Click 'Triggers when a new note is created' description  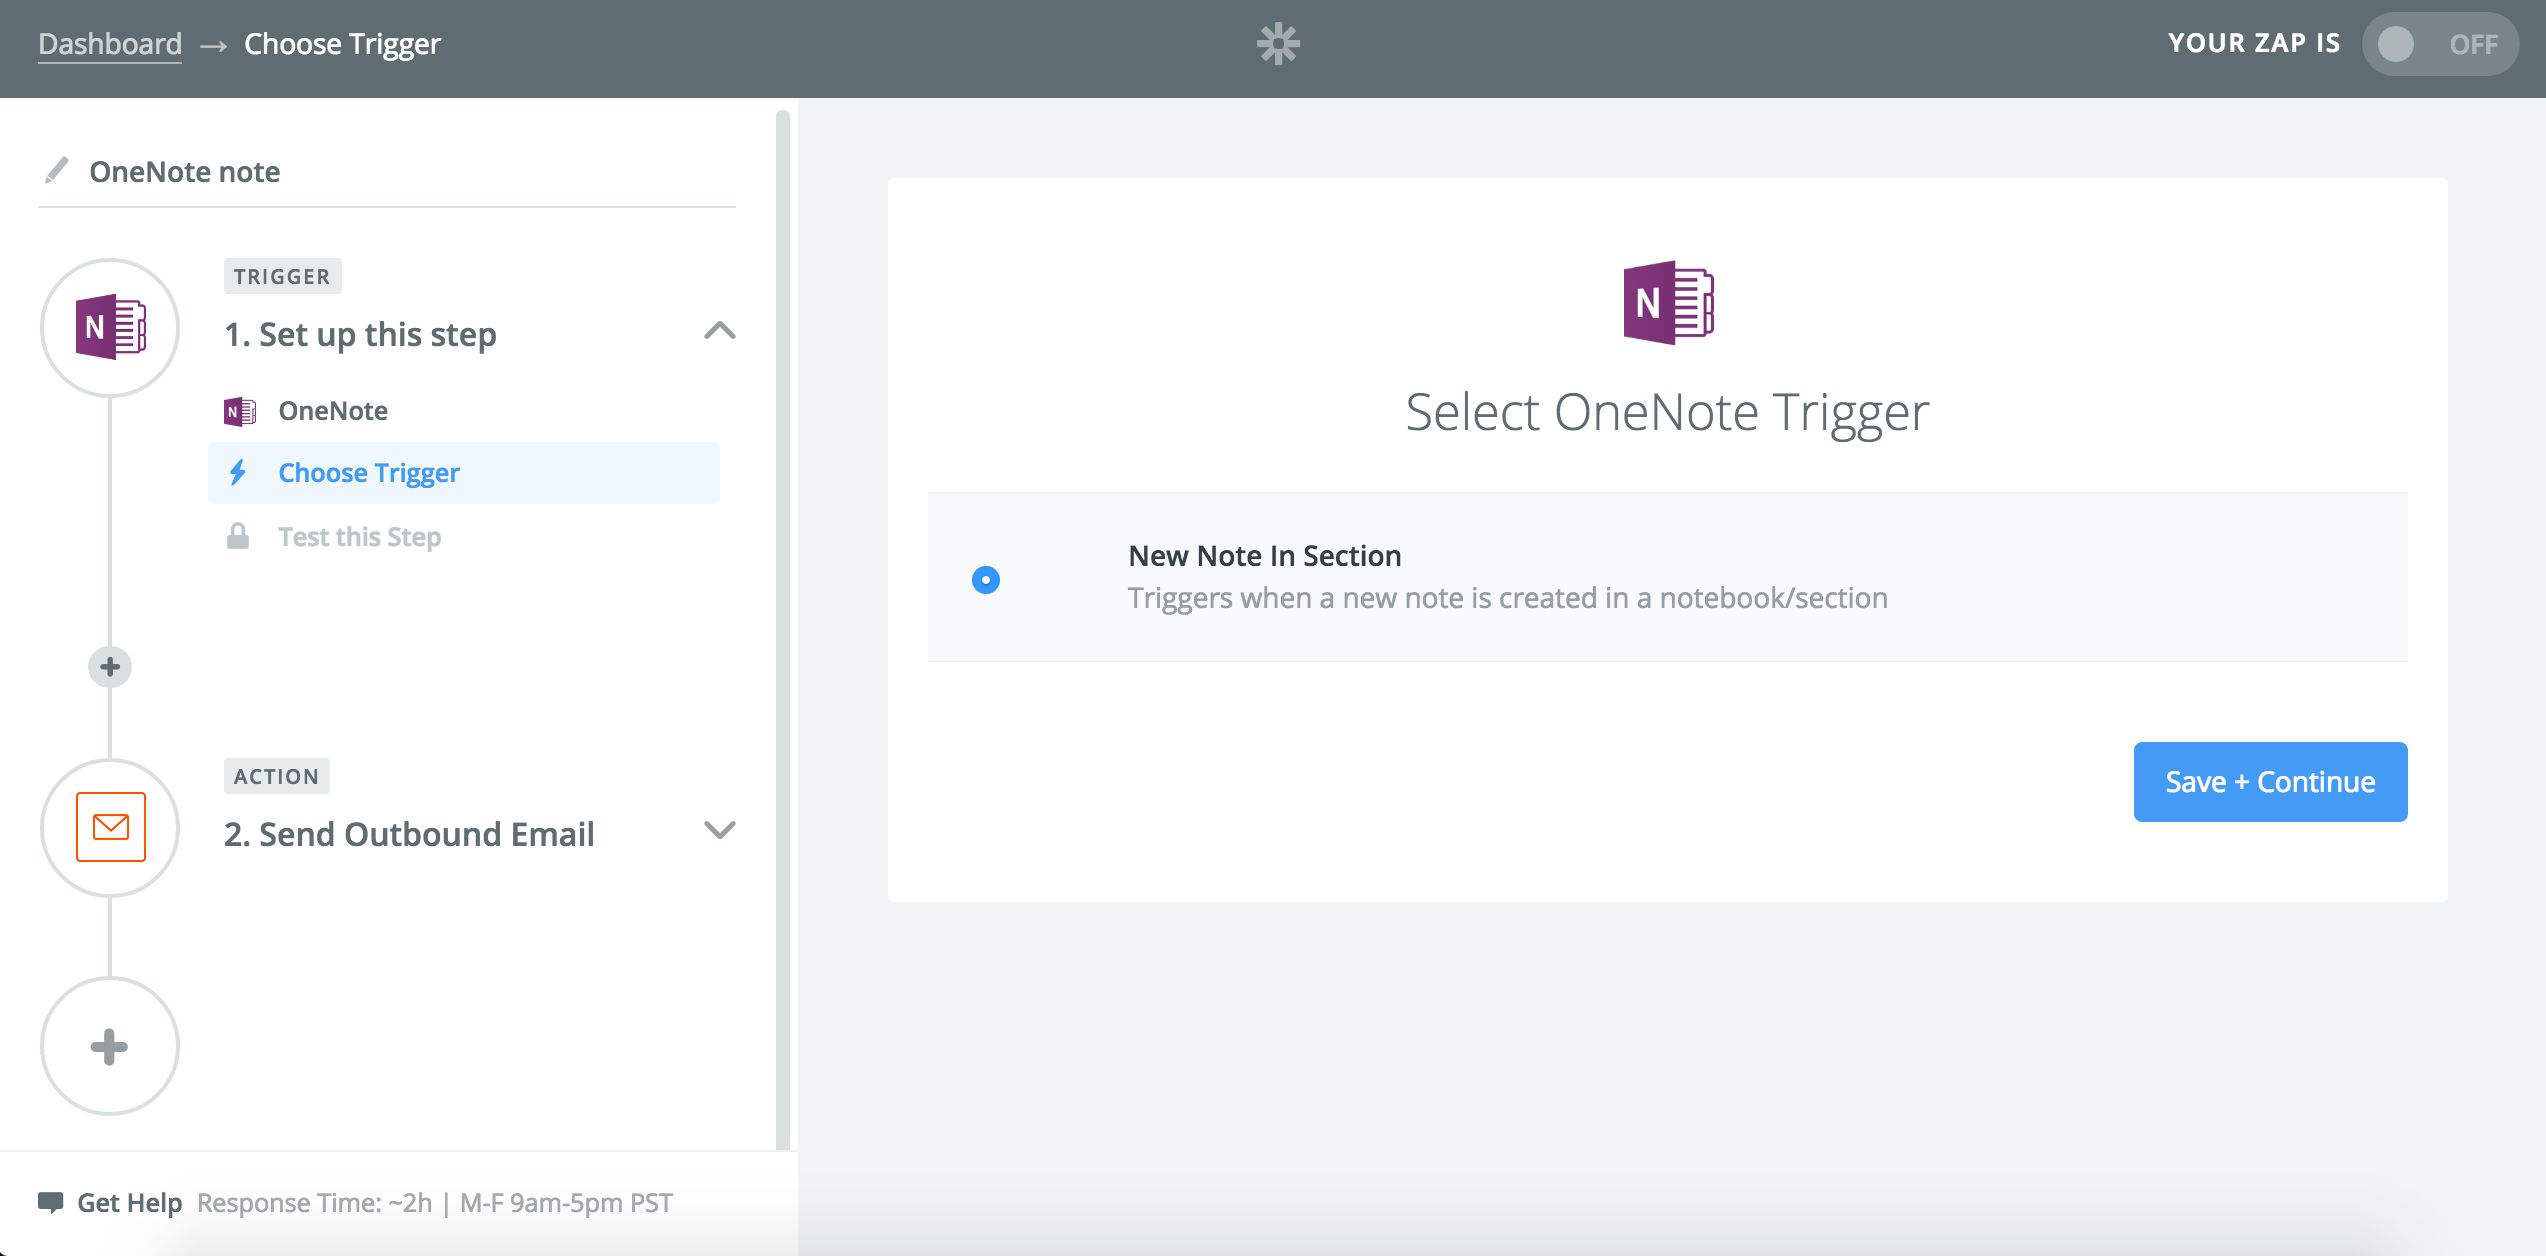coord(1508,598)
